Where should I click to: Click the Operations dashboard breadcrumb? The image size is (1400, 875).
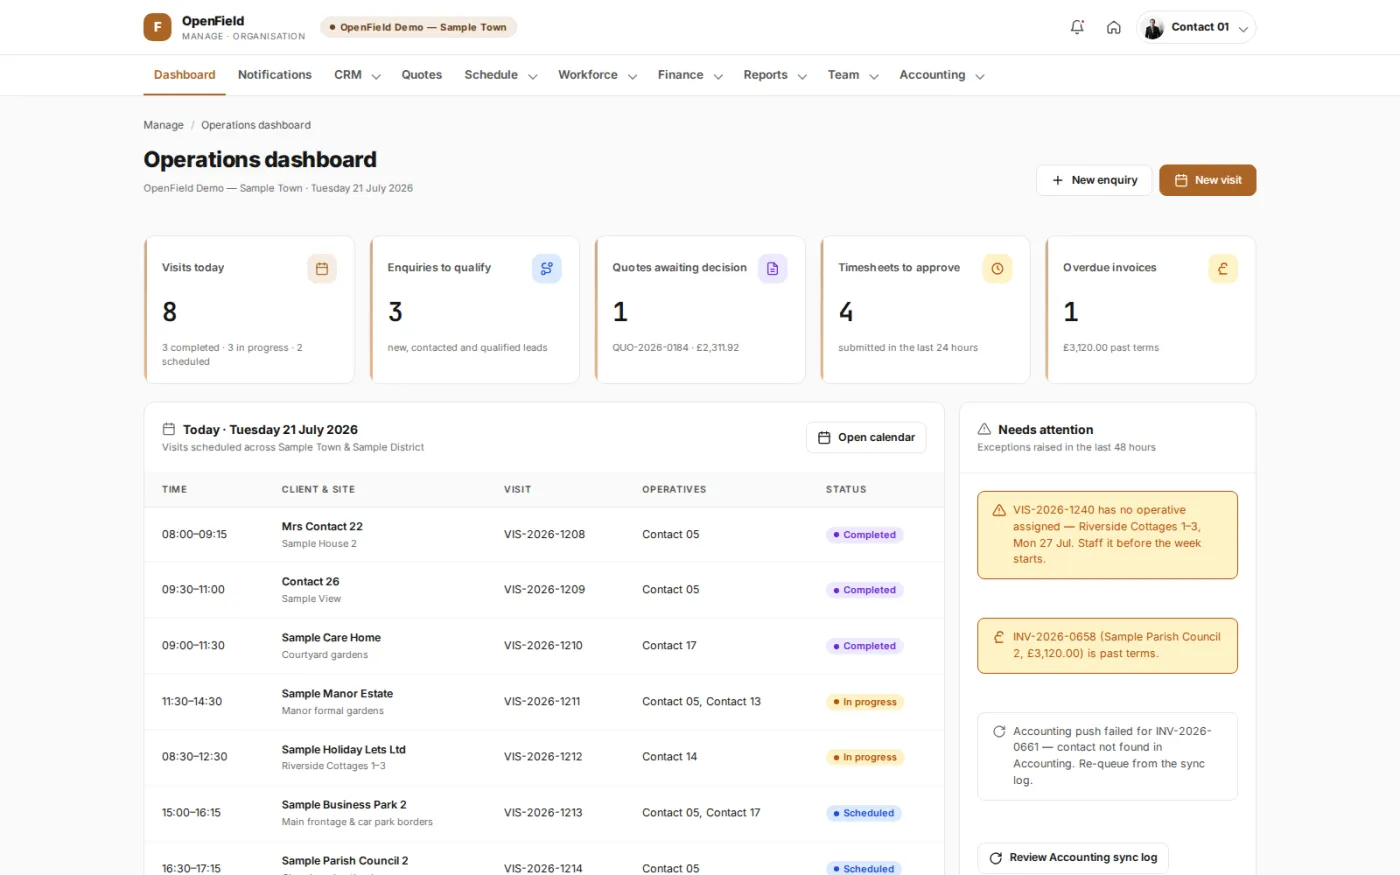pyautogui.click(x=256, y=125)
